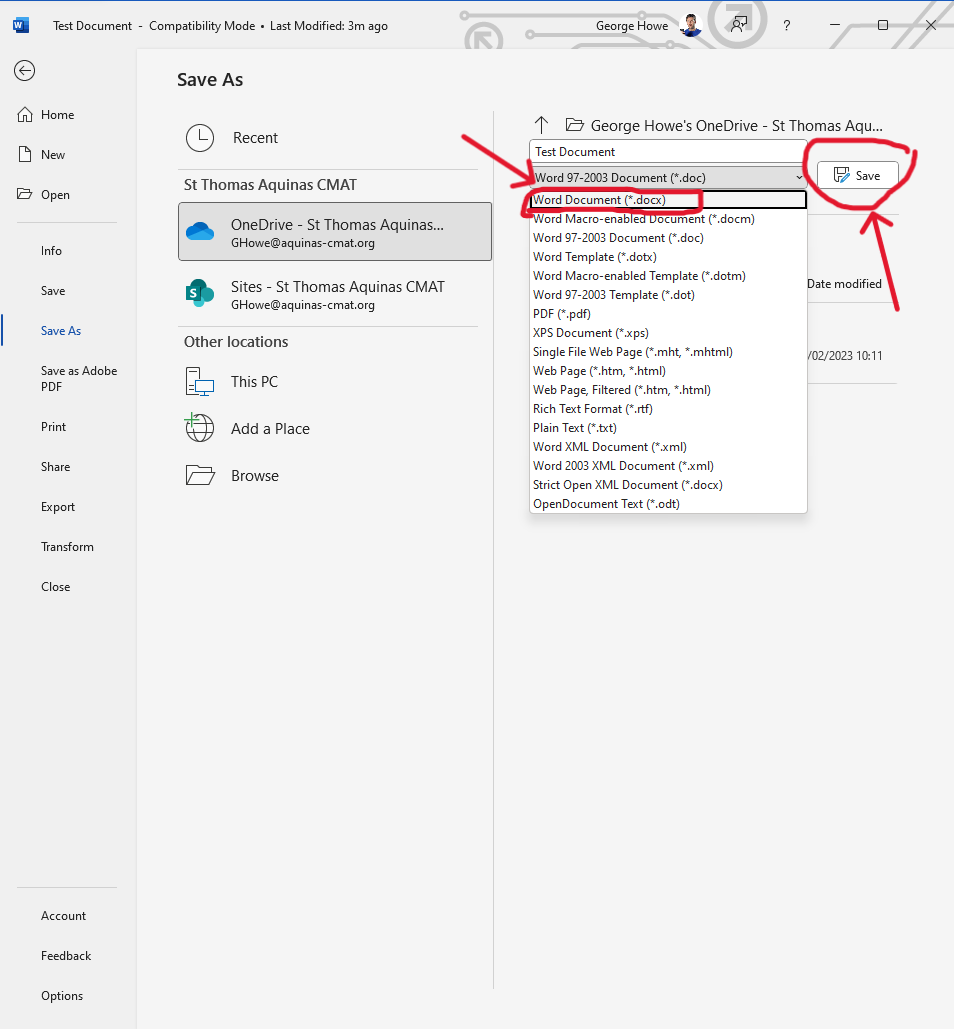Minimize the Word window
The image size is (954, 1029).
pyautogui.click(x=835, y=25)
